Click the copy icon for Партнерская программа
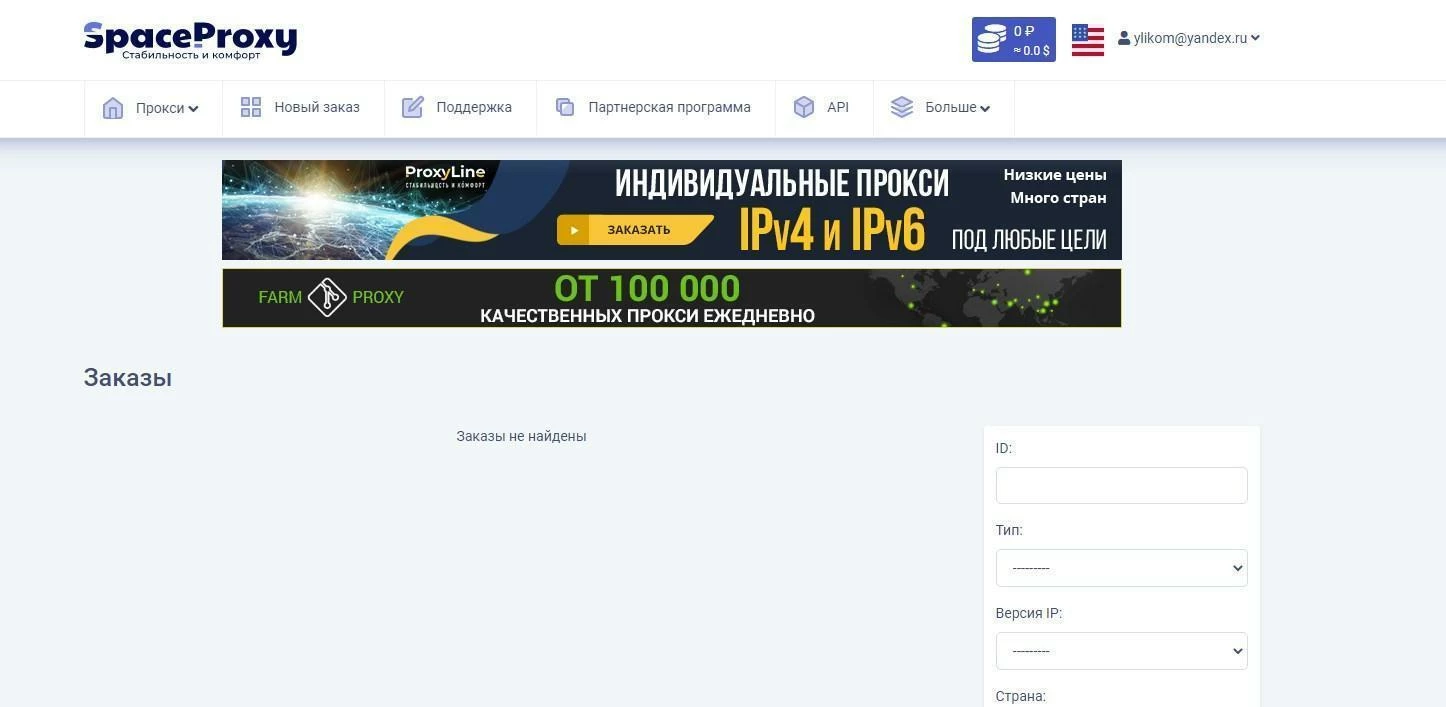The width and height of the screenshot is (1446, 707). click(565, 107)
